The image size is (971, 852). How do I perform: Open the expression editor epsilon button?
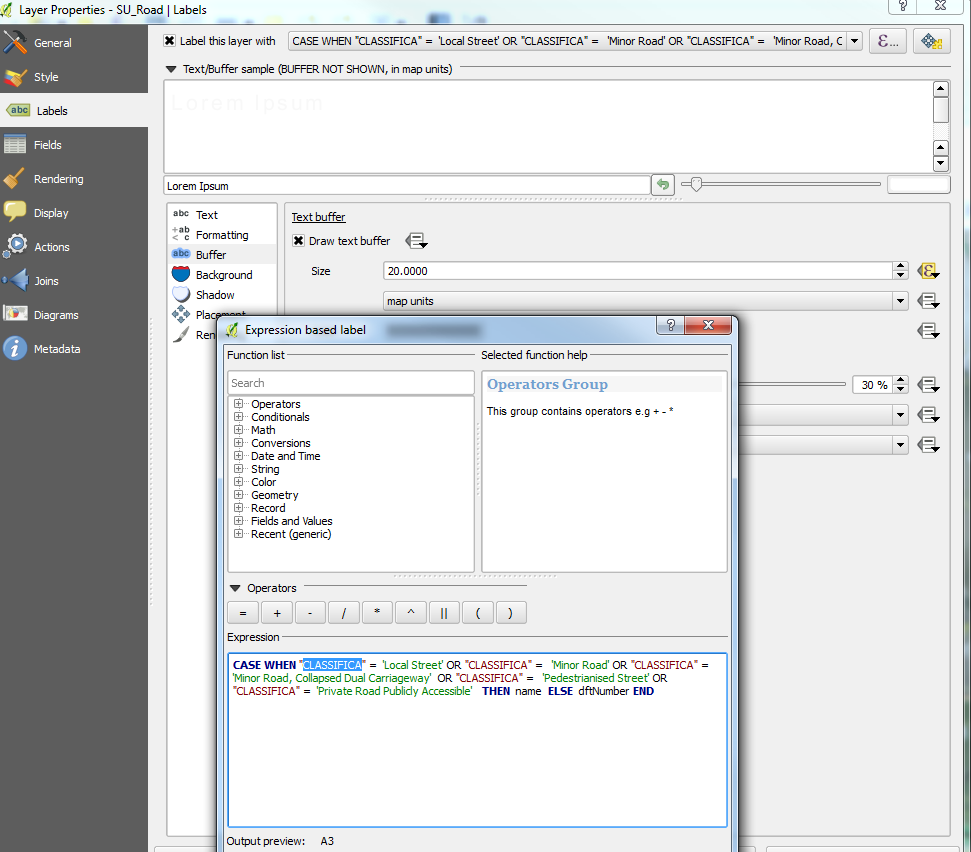tap(888, 41)
